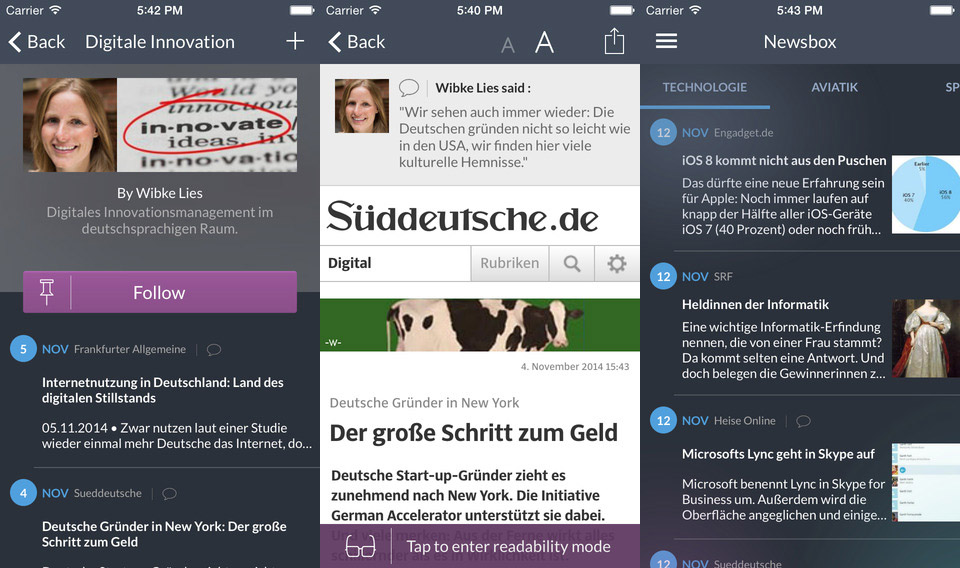The image size is (960, 568).
Task: Open the Rubriken menu
Action: point(509,263)
